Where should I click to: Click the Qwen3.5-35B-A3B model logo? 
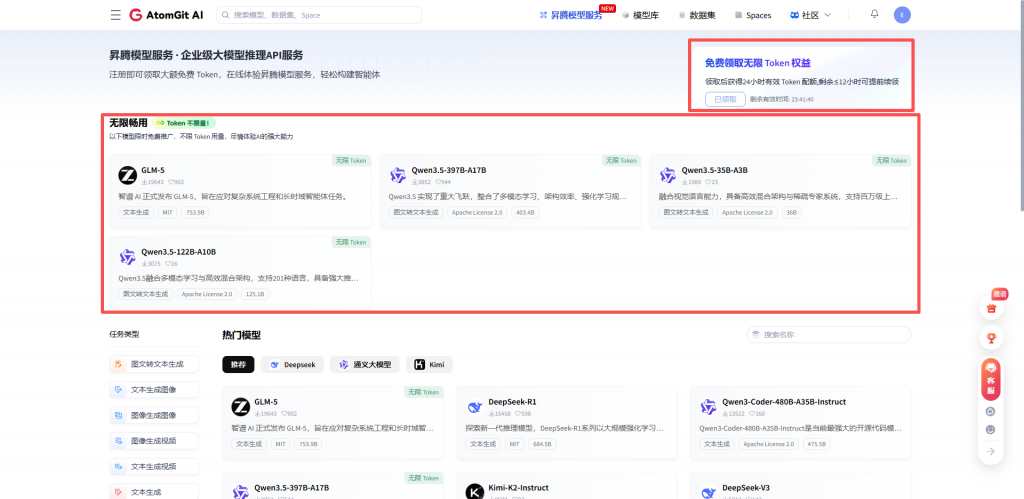(x=667, y=175)
